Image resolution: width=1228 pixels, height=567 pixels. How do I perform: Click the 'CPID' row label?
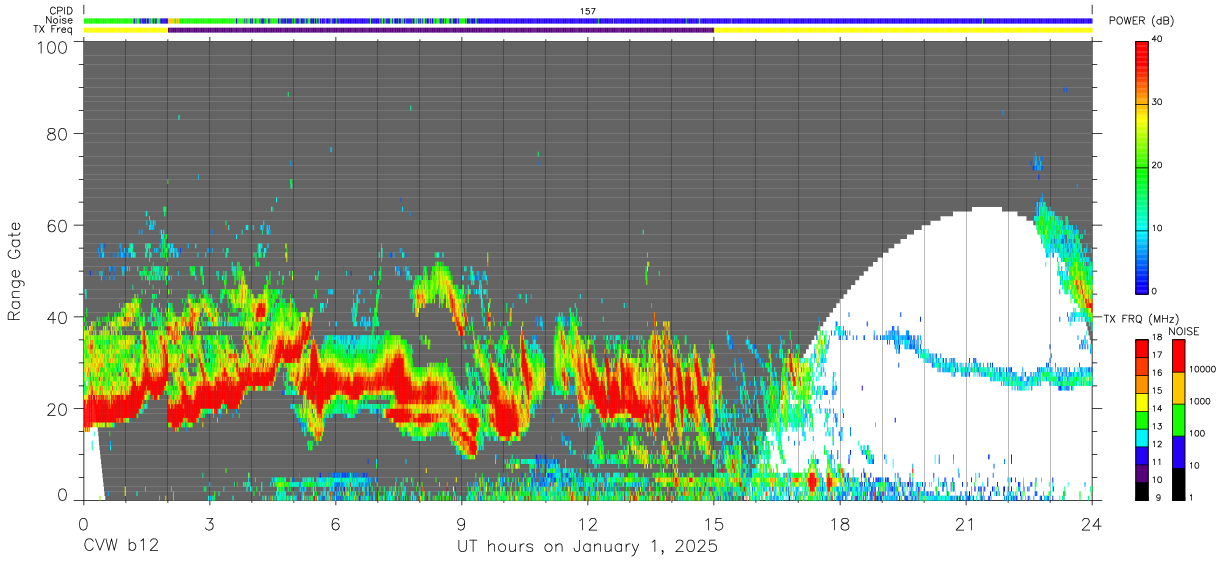(62, 11)
